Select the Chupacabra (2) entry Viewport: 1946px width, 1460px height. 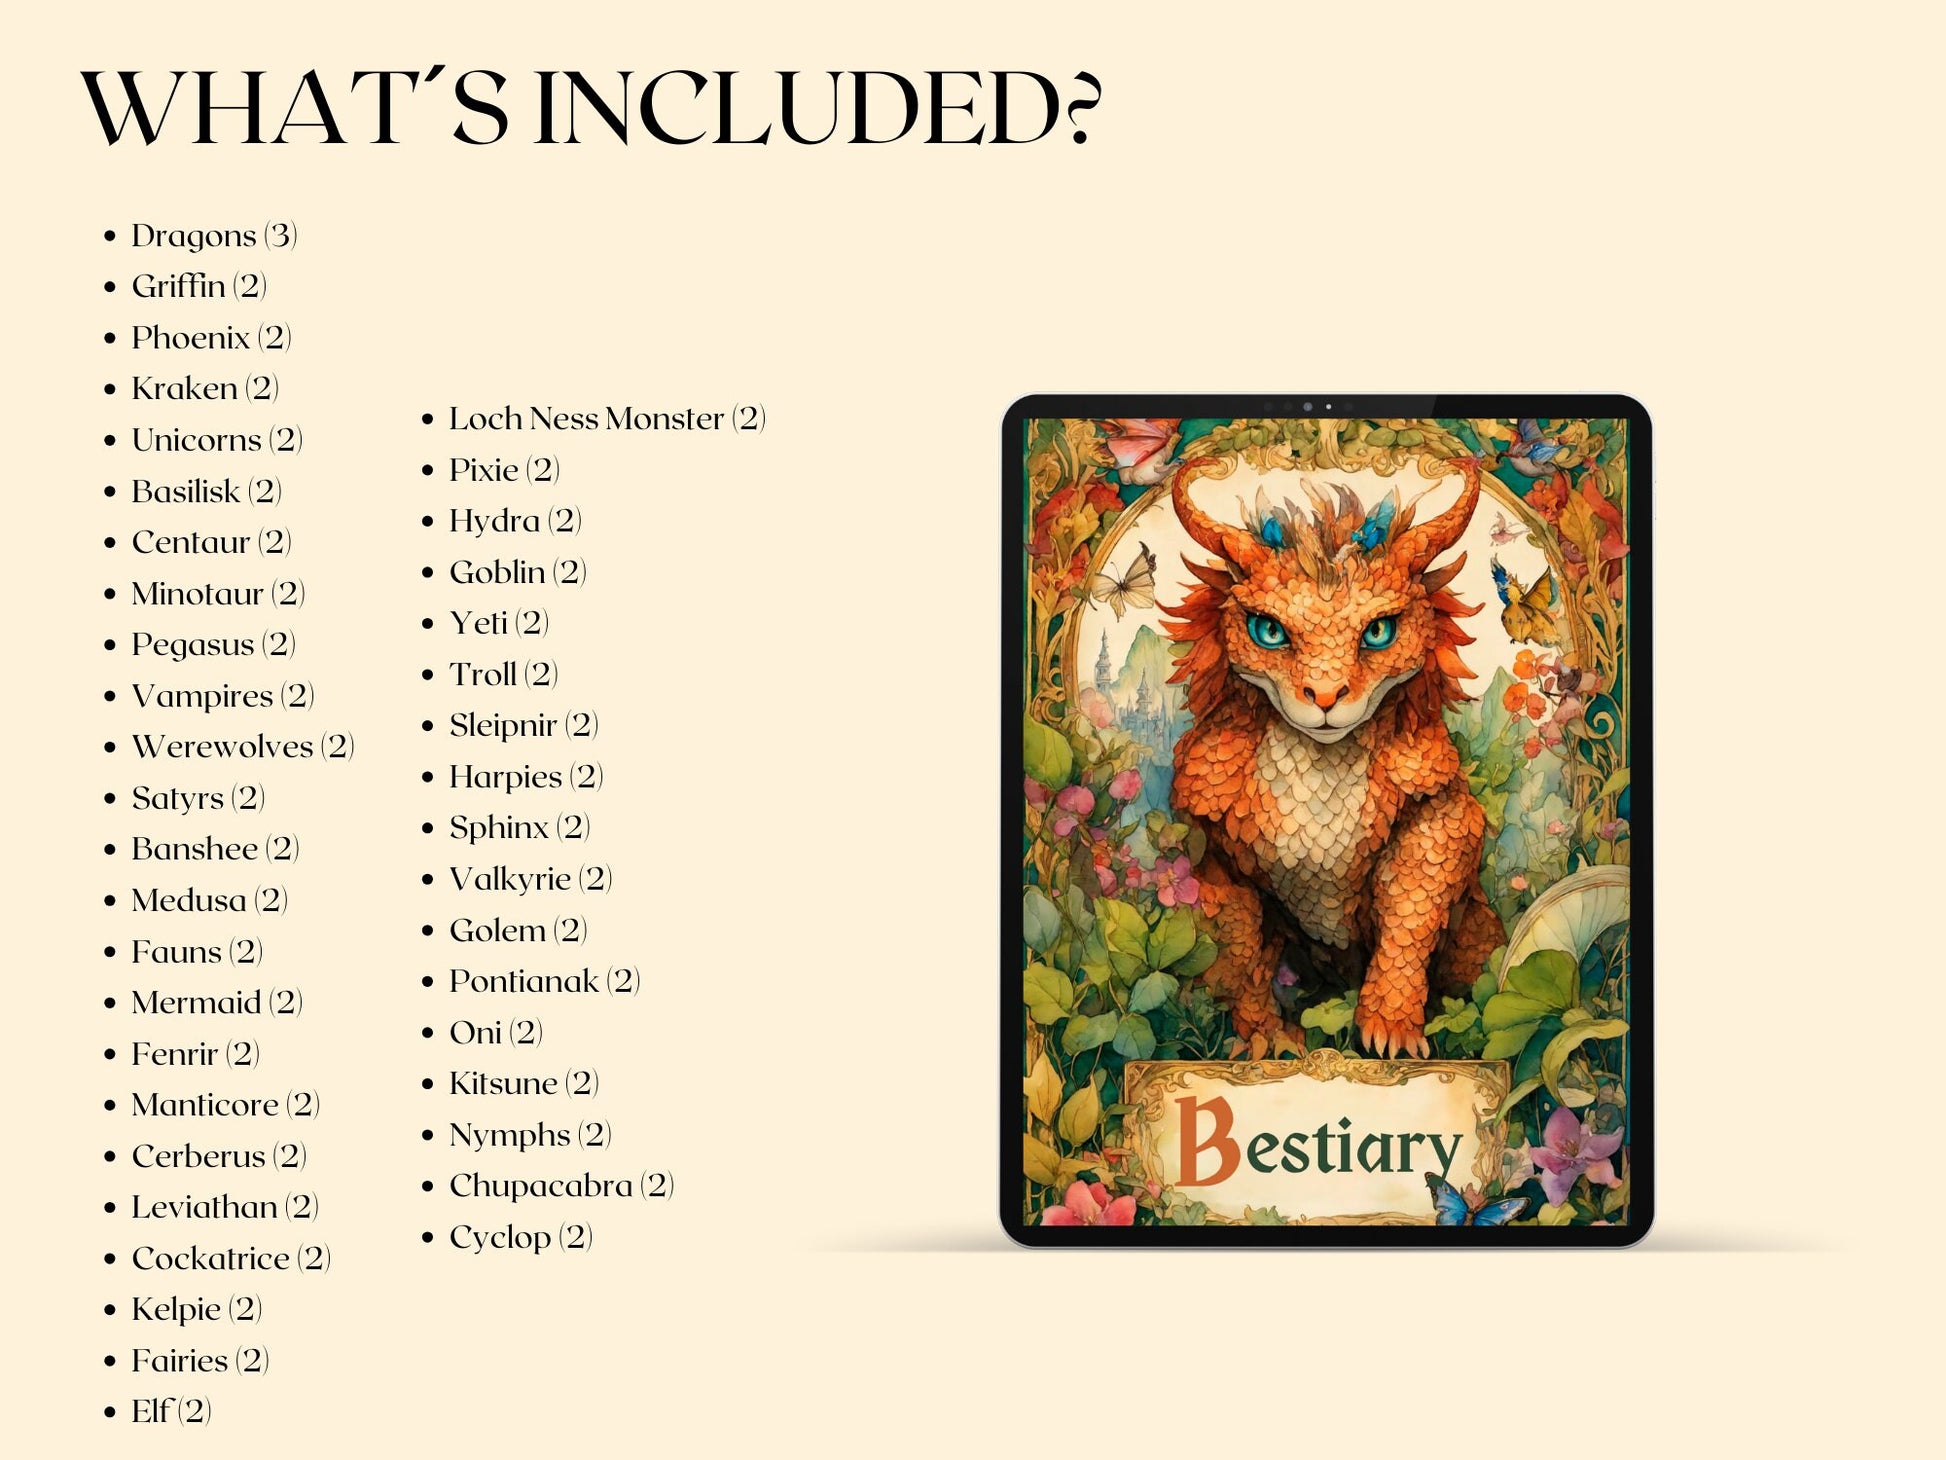pyautogui.click(x=561, y=1186)
